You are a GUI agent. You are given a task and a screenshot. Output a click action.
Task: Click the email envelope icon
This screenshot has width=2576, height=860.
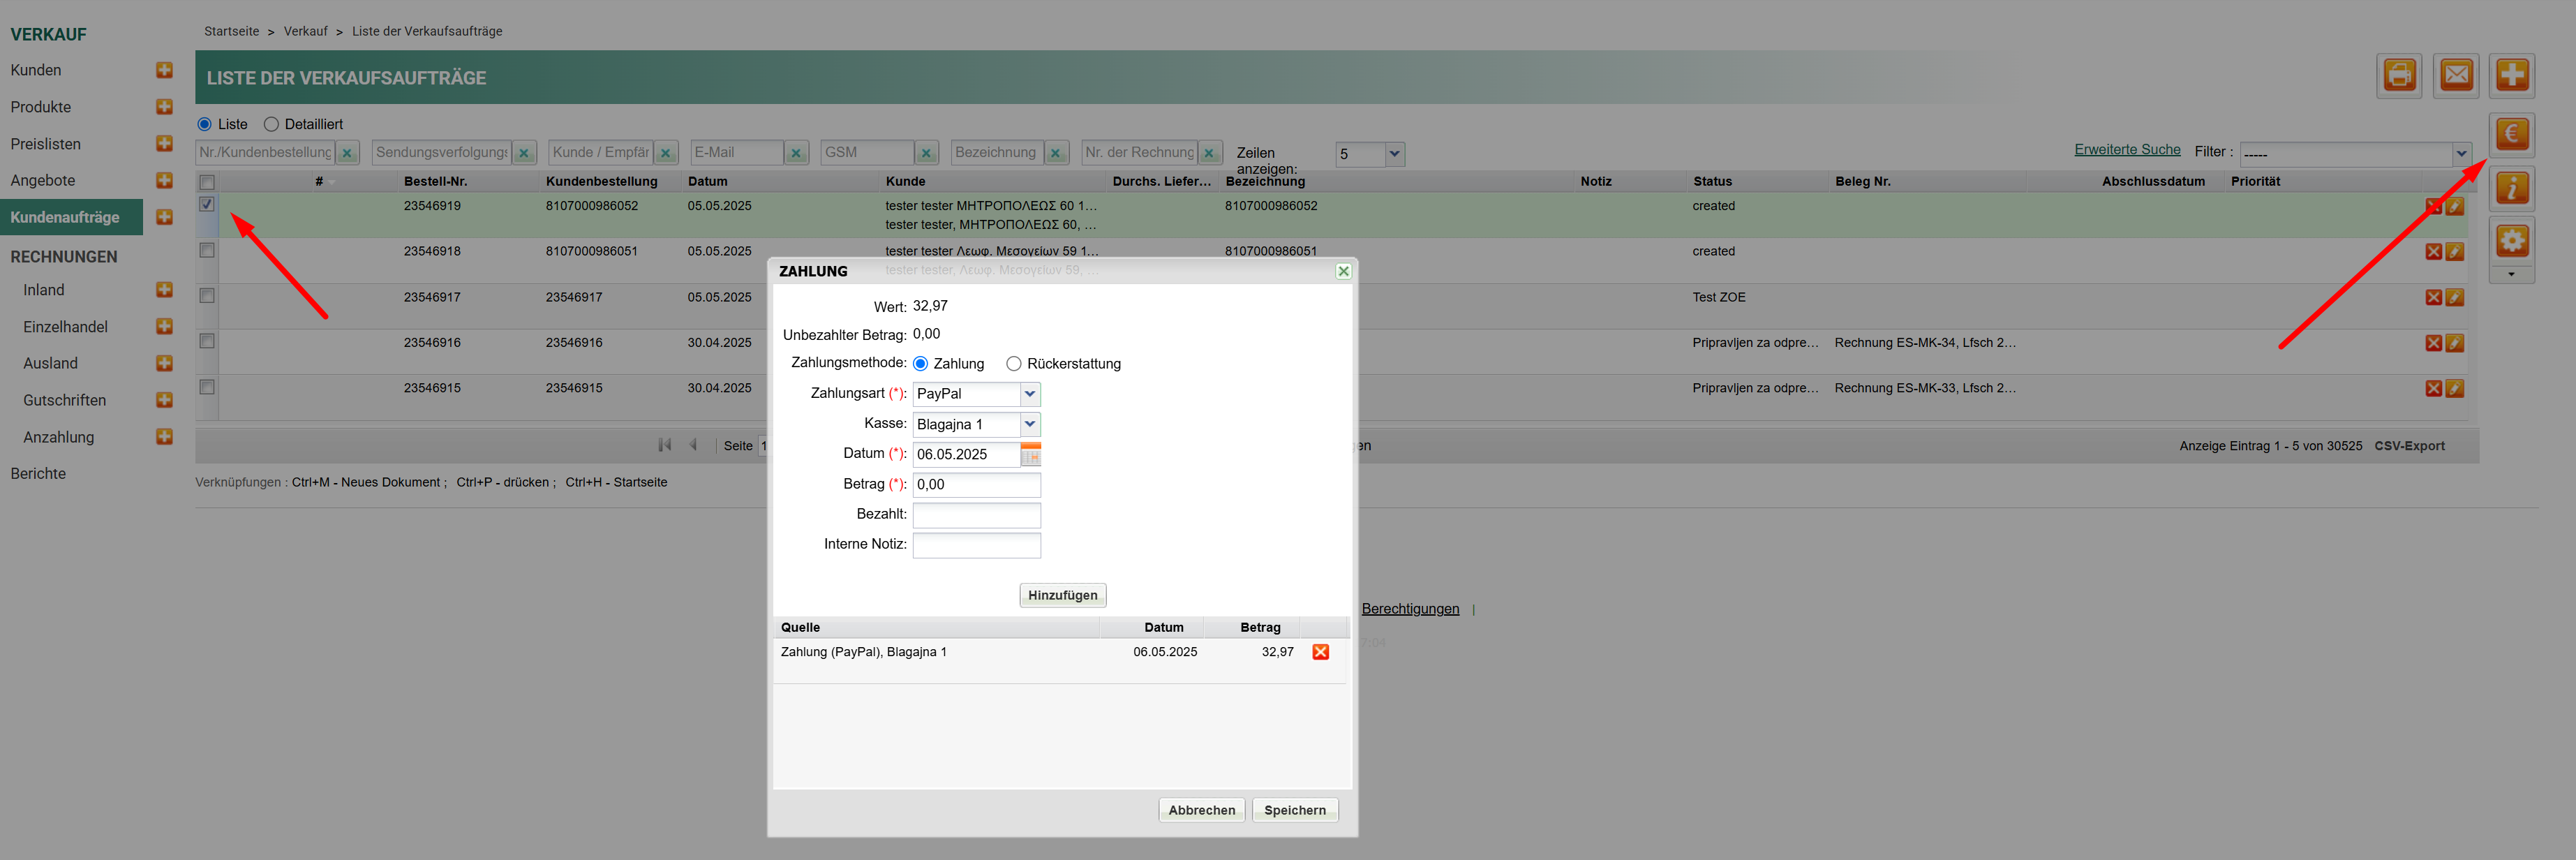coord(2456,76)
